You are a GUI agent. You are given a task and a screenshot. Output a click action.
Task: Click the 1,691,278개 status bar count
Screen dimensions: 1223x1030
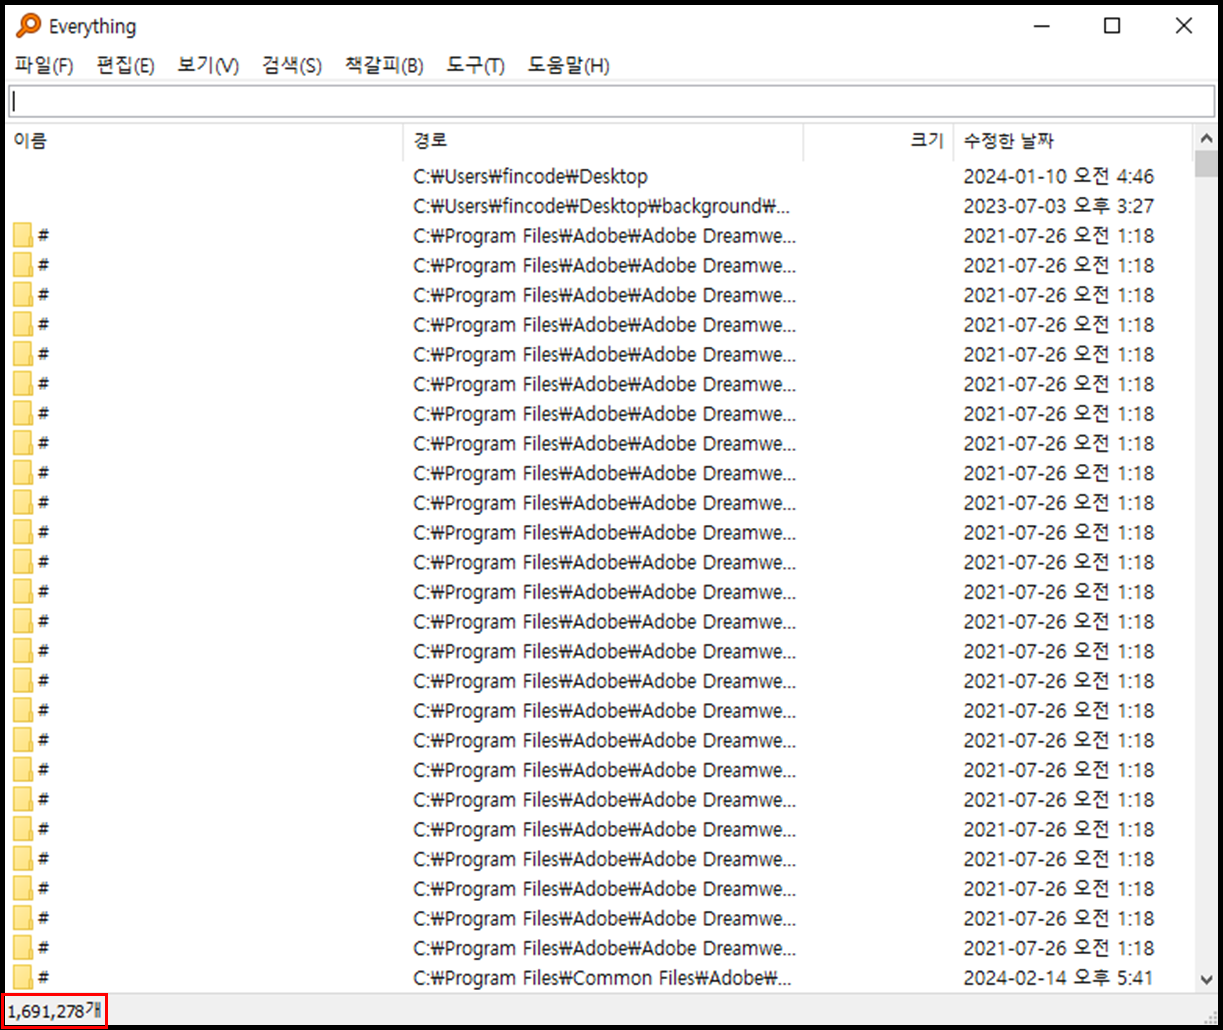[55, 1011]
